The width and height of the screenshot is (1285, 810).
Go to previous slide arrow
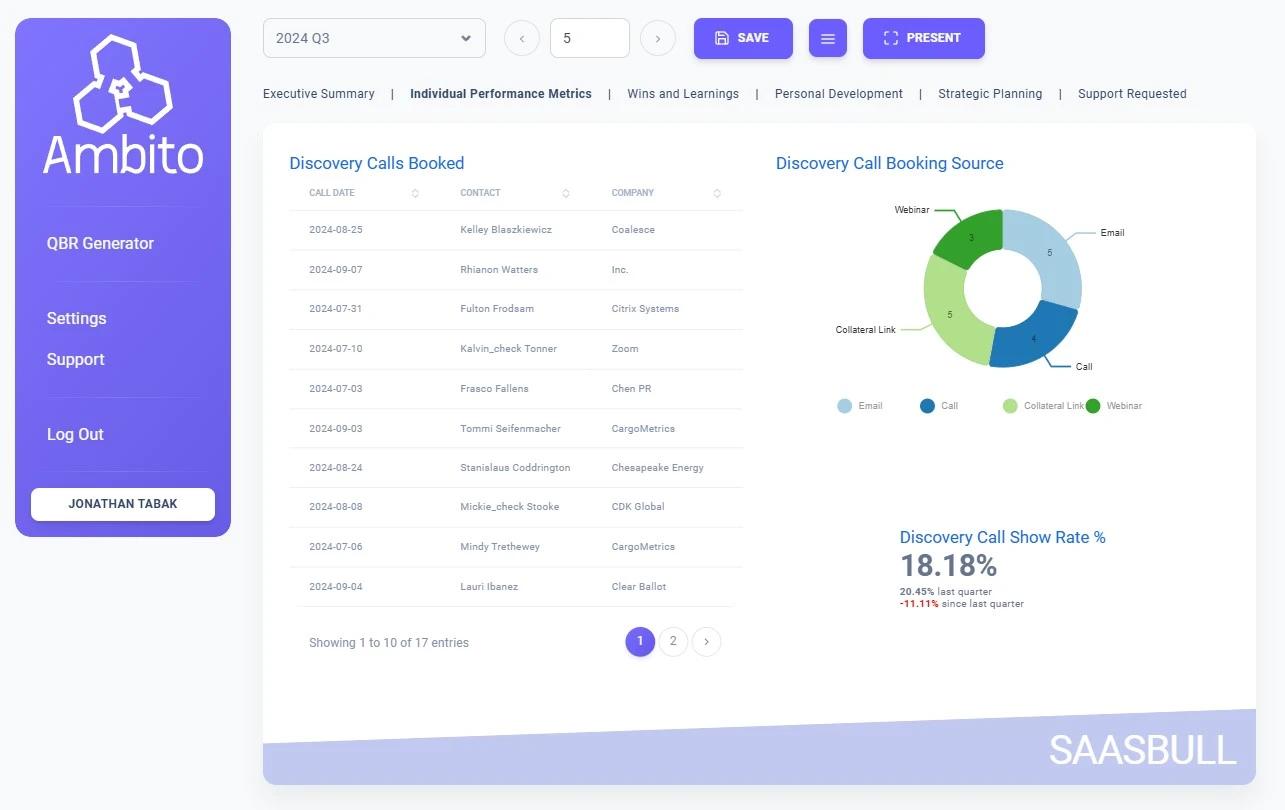pos(522,38)
